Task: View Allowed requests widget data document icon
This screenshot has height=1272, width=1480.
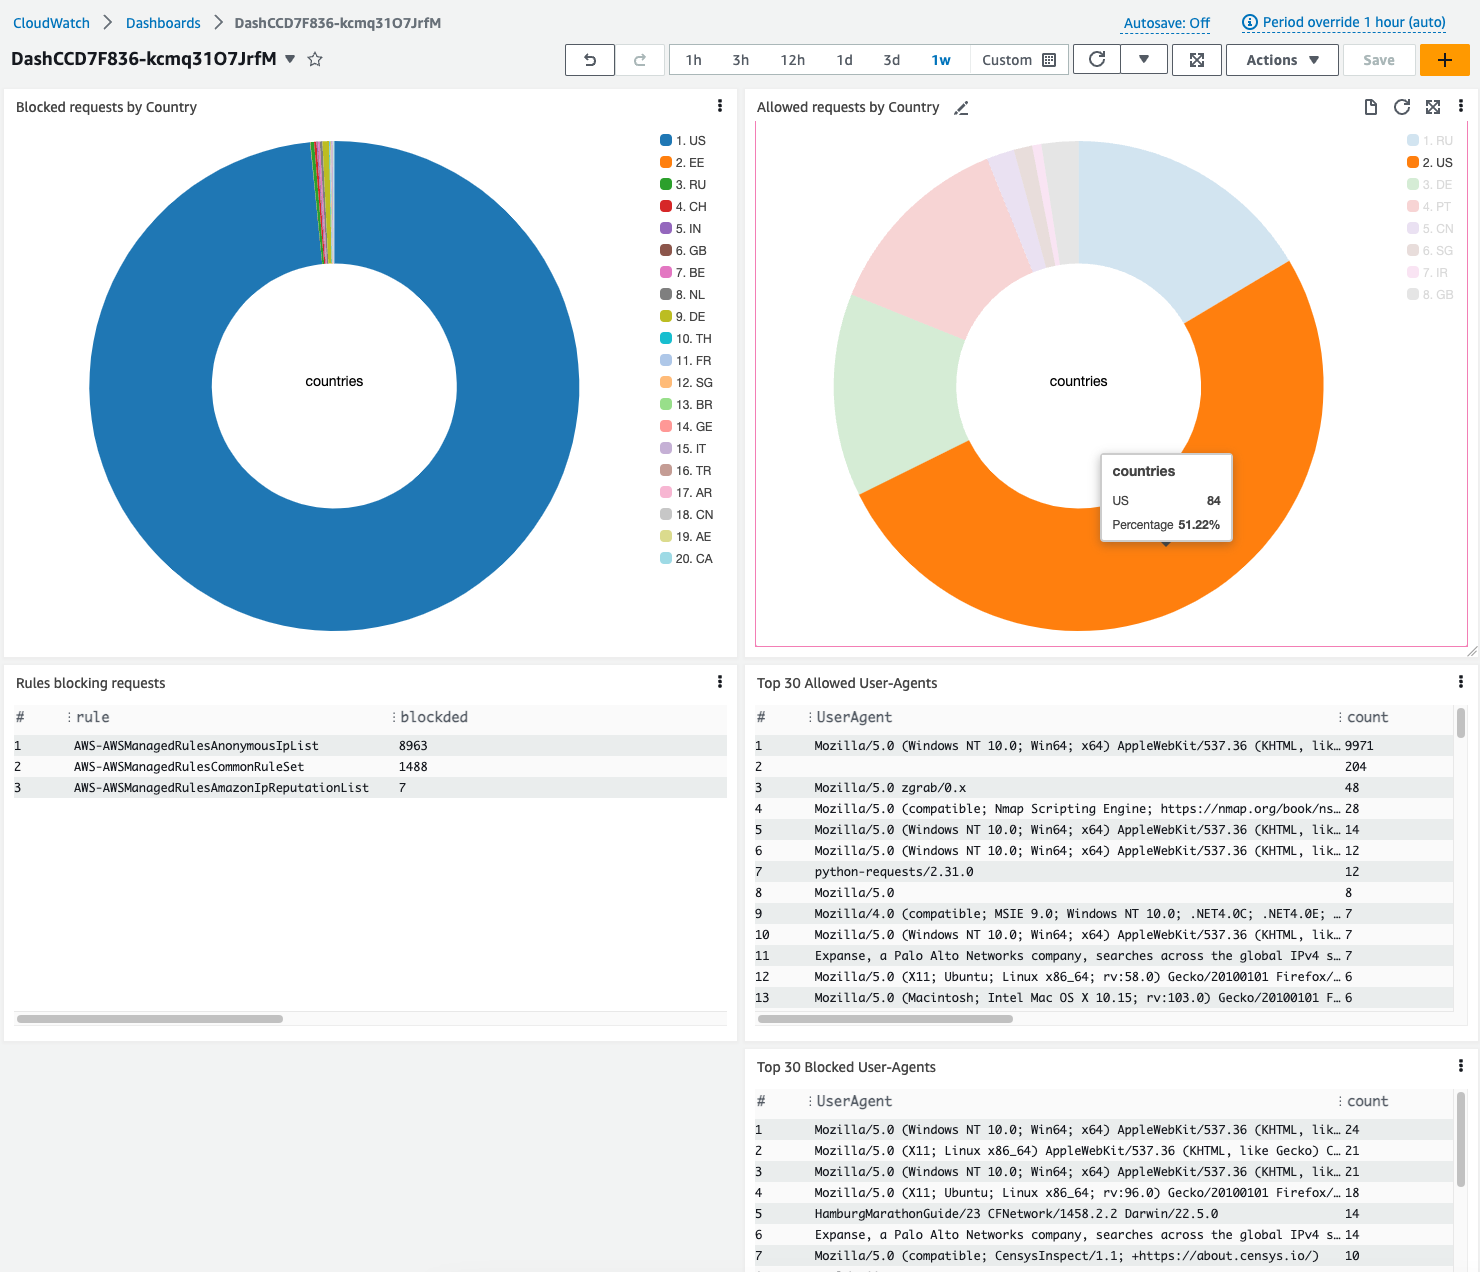Action: [1371, 107]
